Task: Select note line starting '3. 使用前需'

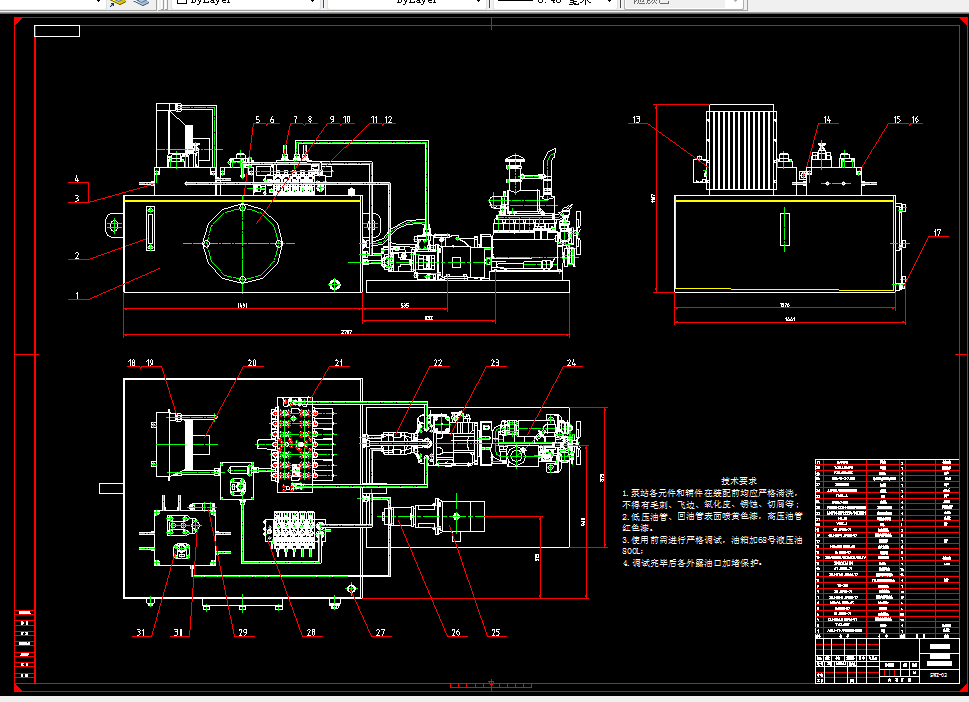Action: [712, 540]
